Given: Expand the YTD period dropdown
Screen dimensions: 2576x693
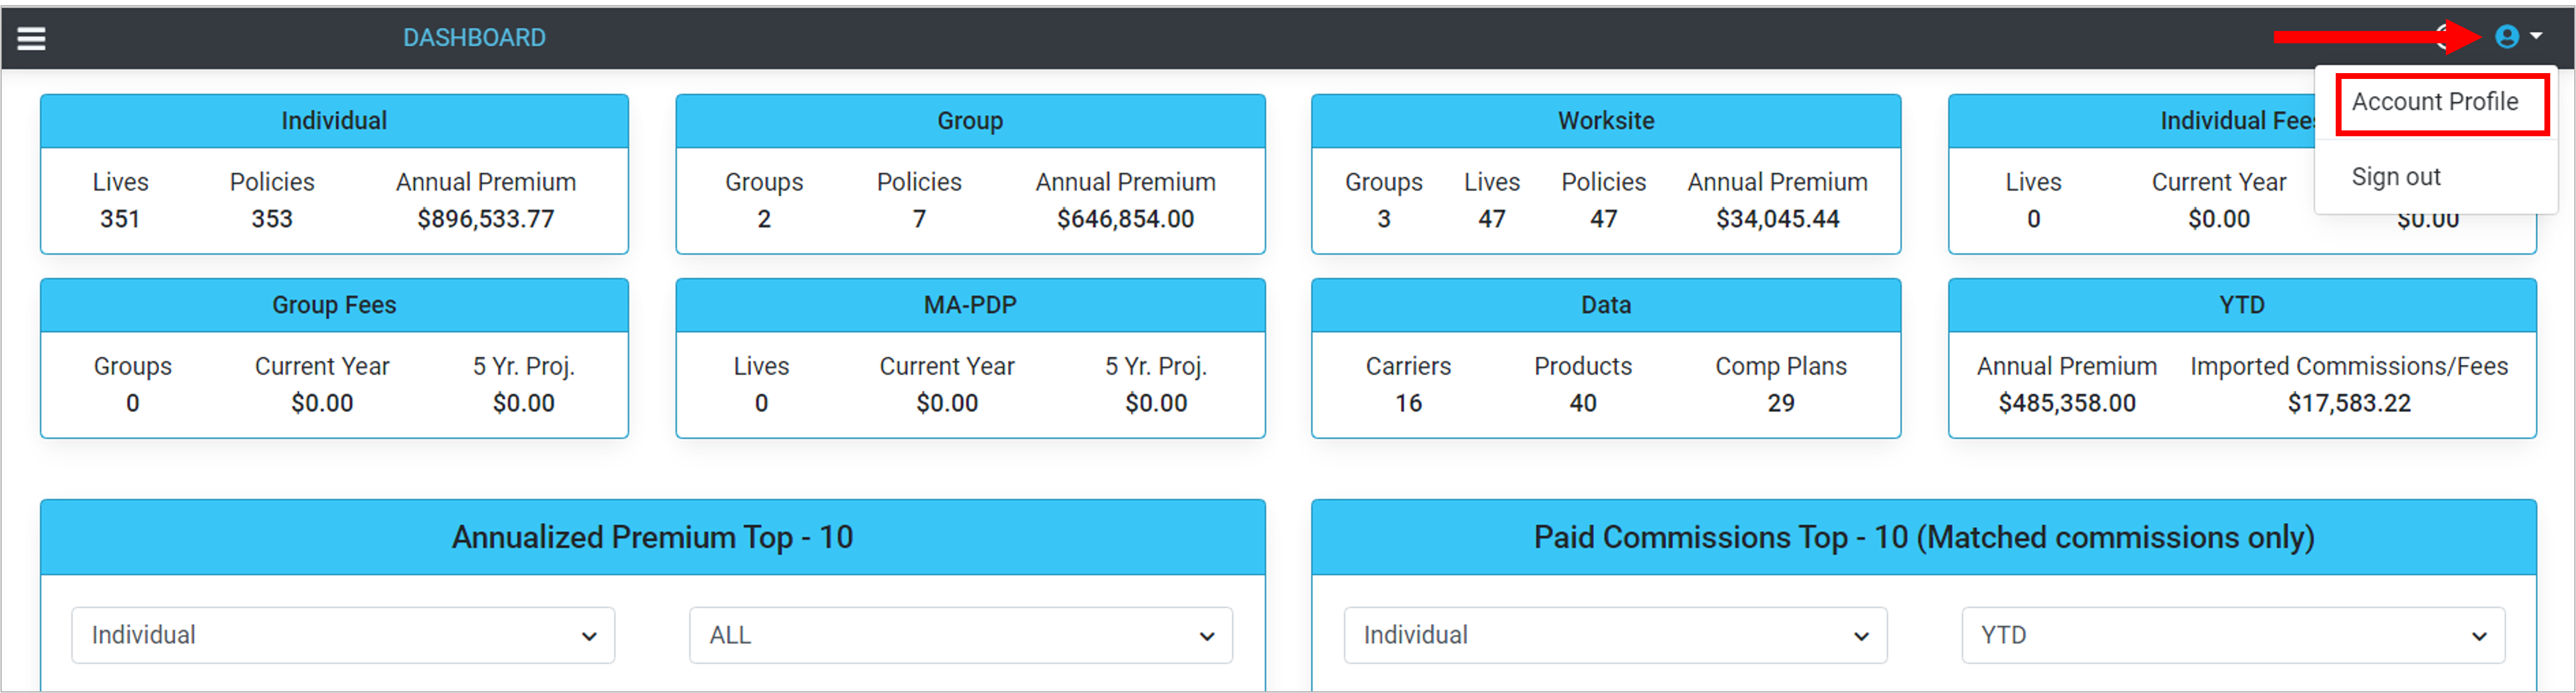Looking at the screenshot, I should 2232,635.
